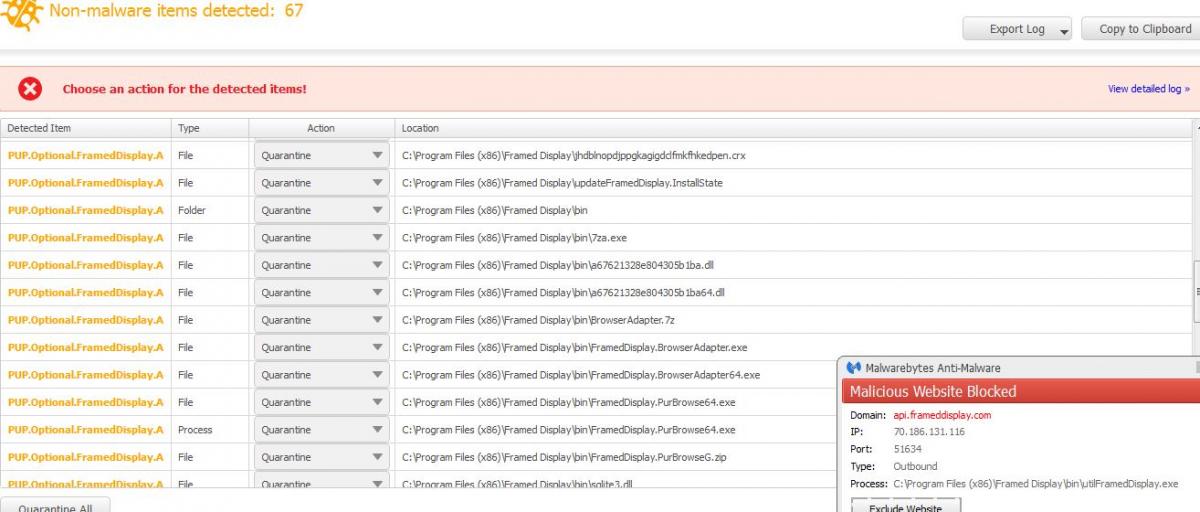
Task: Click Exclude Website in the blocked popup
Action: coord(906,506)
